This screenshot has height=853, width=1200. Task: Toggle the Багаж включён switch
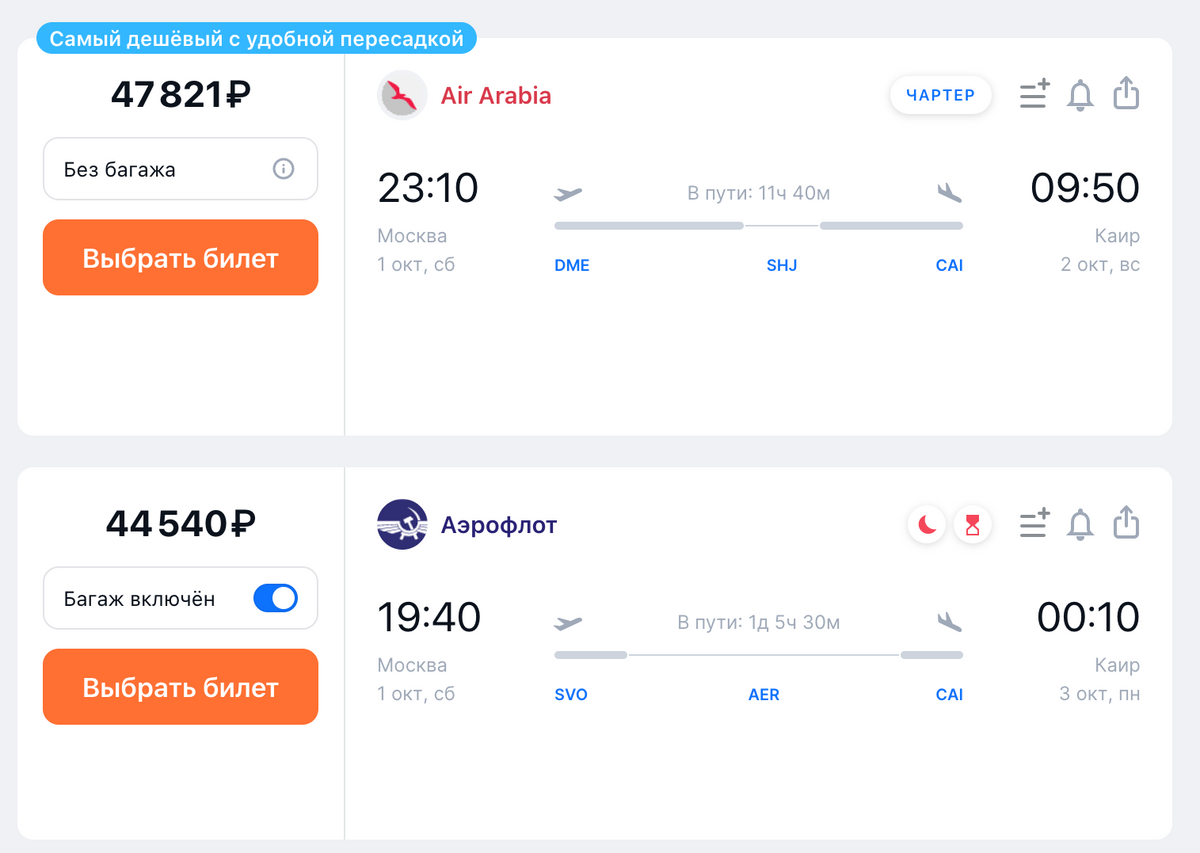pyautogui.click(x=275, y=598)
